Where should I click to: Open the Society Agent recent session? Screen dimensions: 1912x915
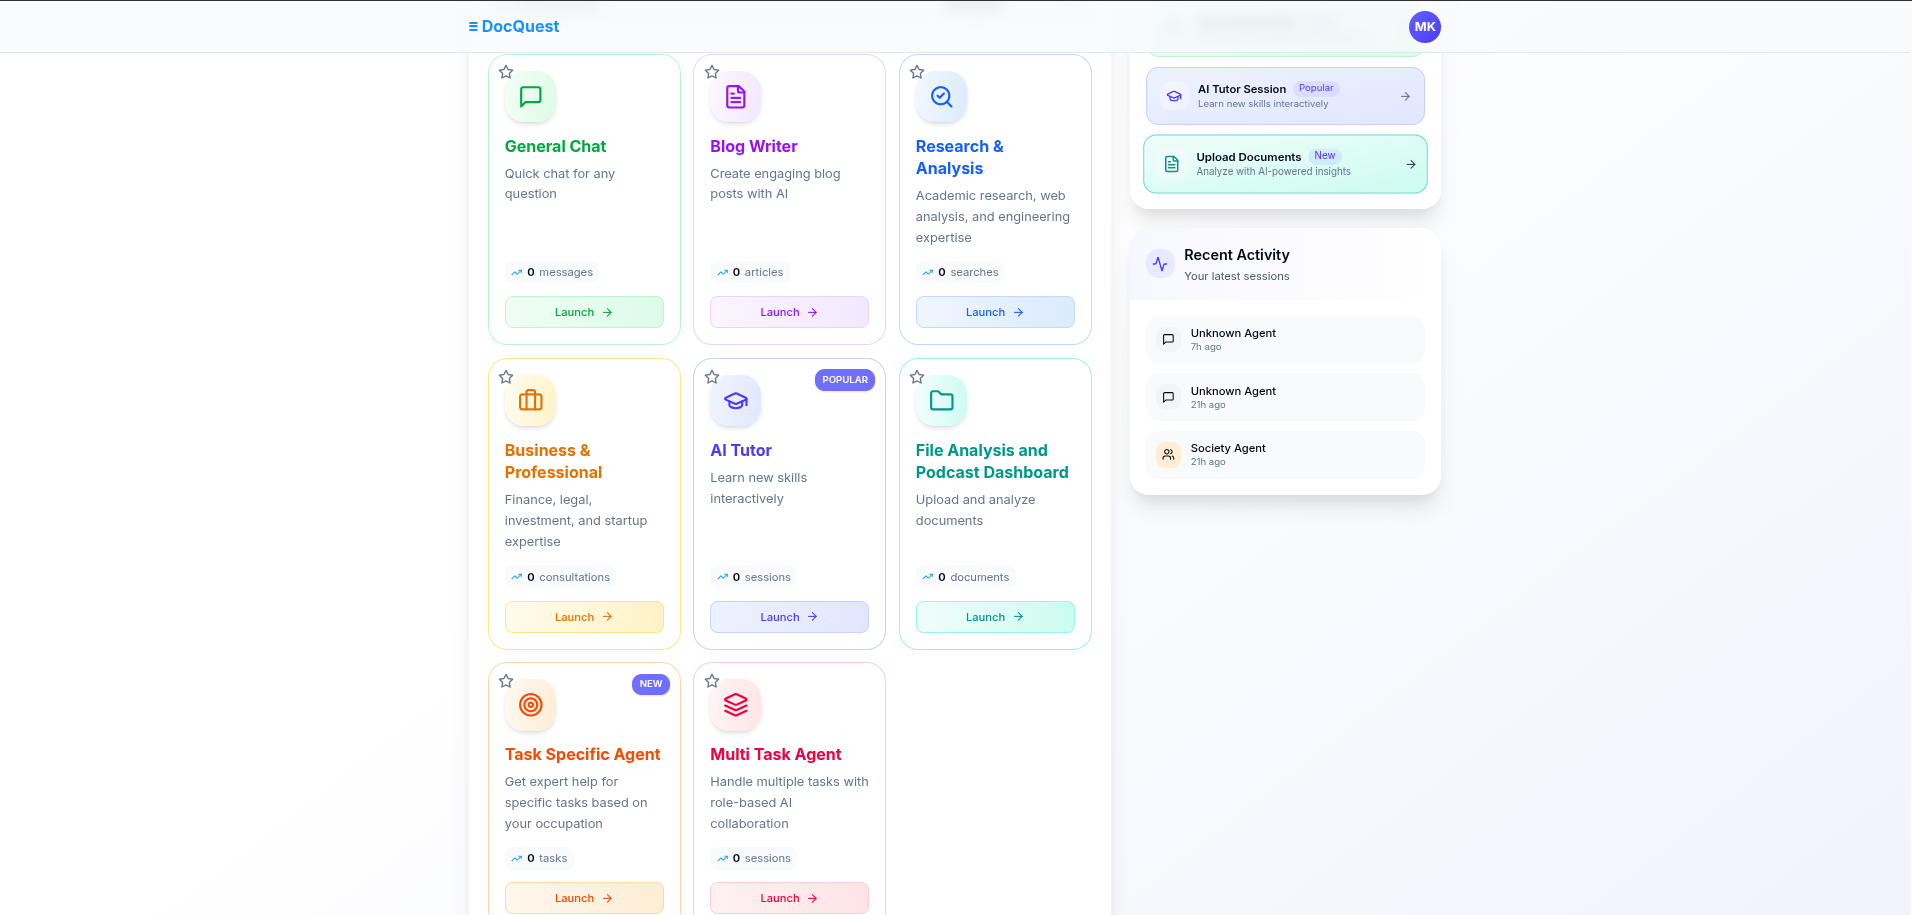click(1284, 455)
